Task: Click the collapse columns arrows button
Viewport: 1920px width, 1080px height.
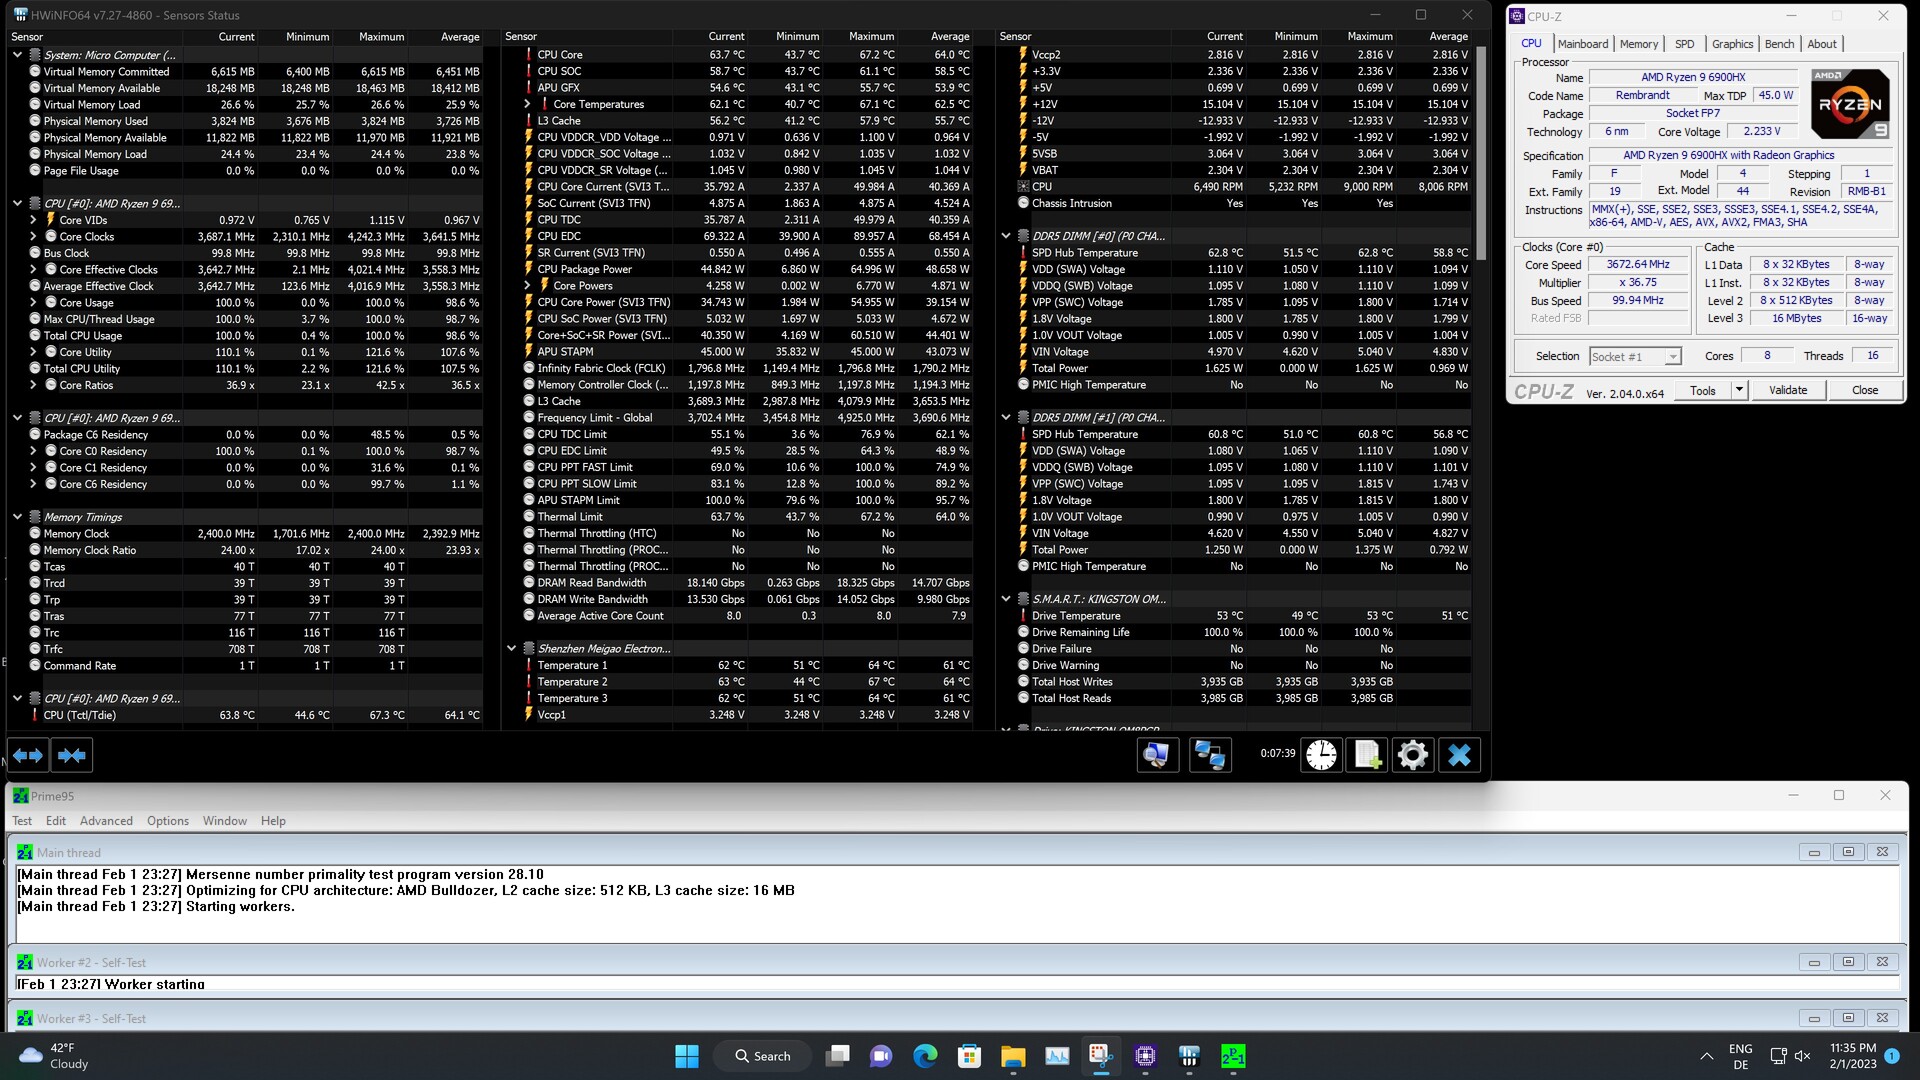Action: (71, 756)
